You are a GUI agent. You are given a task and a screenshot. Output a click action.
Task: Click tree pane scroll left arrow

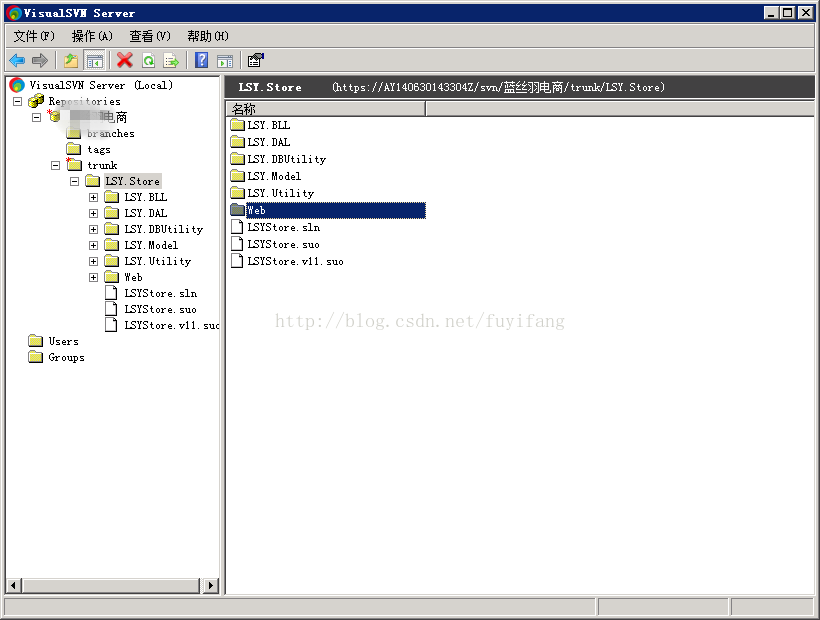point(14,585)
